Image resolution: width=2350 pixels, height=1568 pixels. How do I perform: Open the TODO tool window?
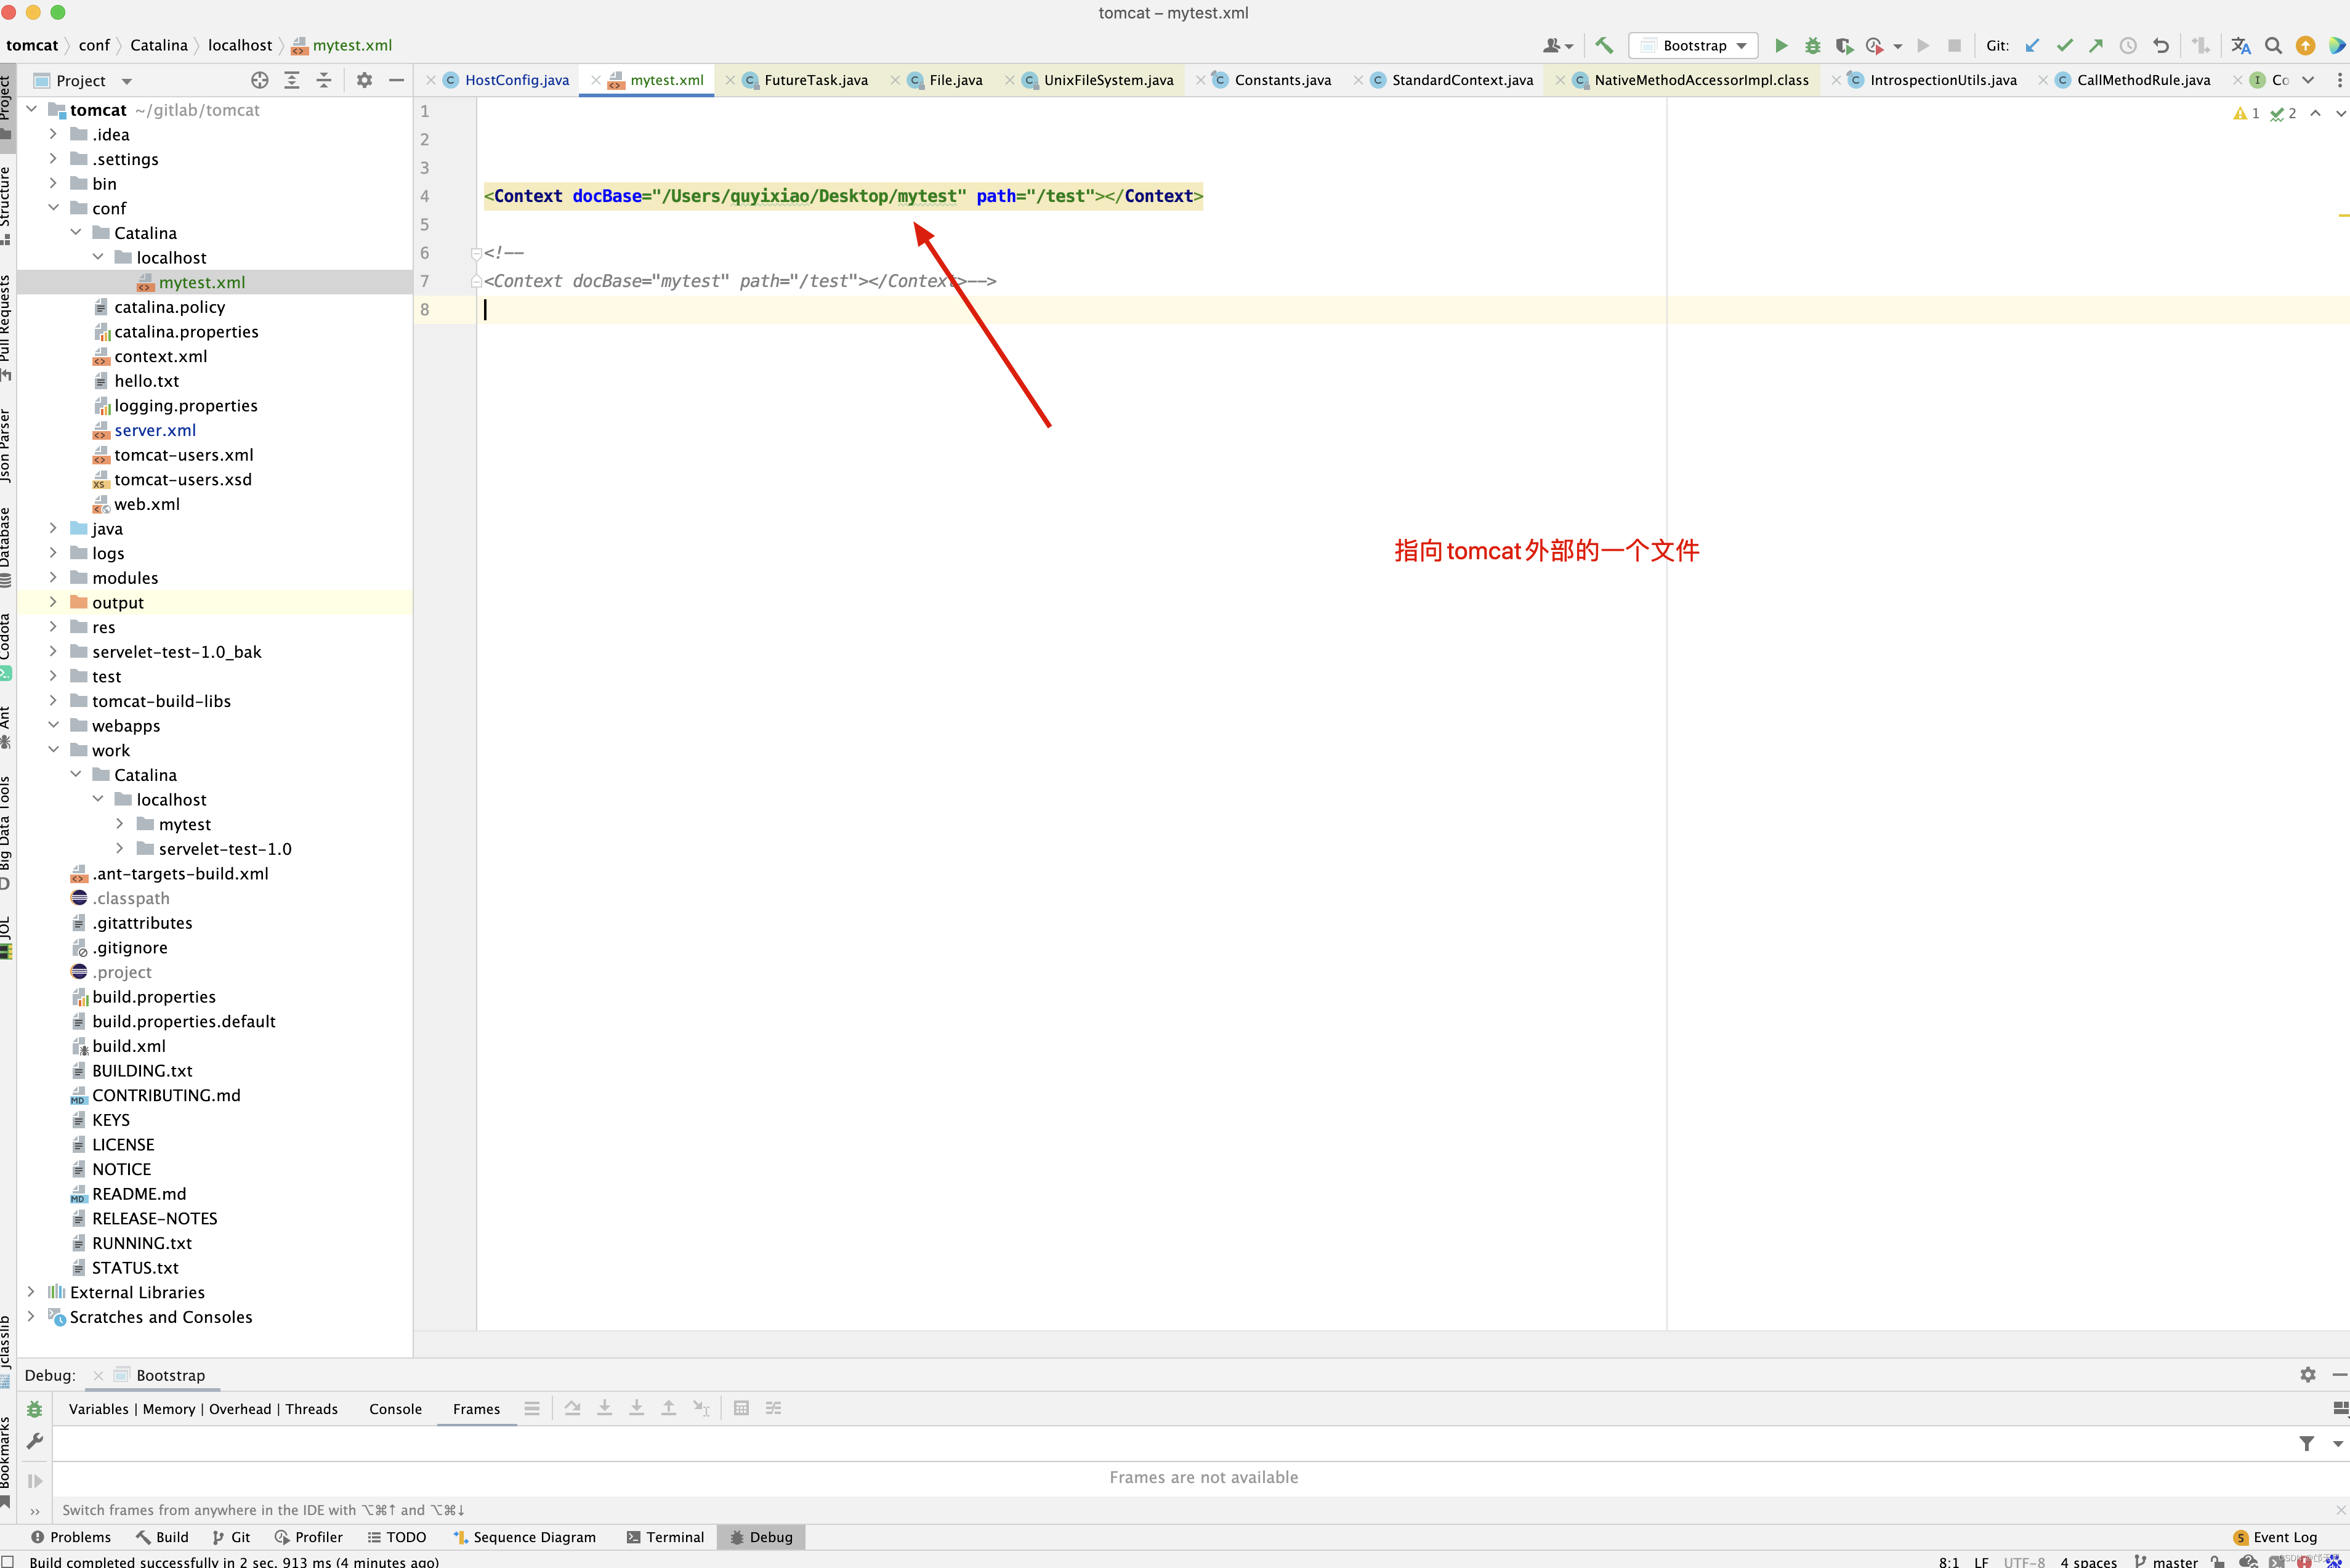pos(396,1537)
